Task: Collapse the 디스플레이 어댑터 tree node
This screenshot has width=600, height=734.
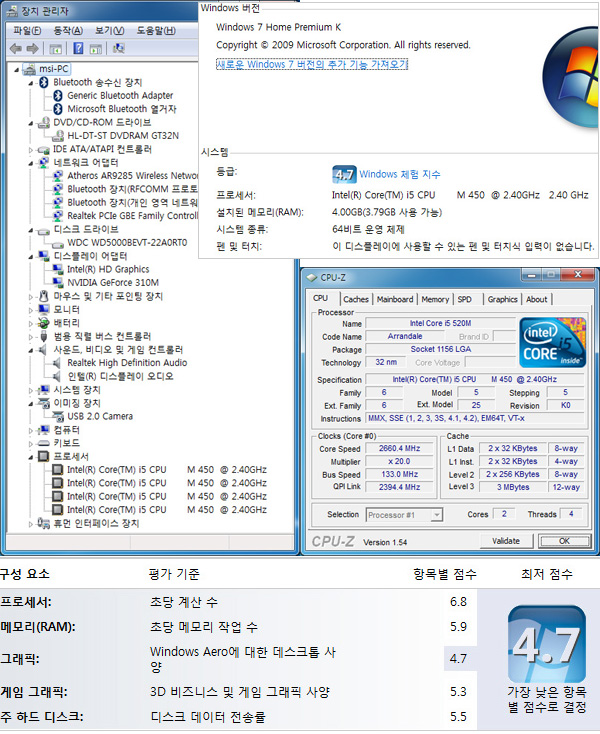Action: pyautogui.click(x=31, y=257)
